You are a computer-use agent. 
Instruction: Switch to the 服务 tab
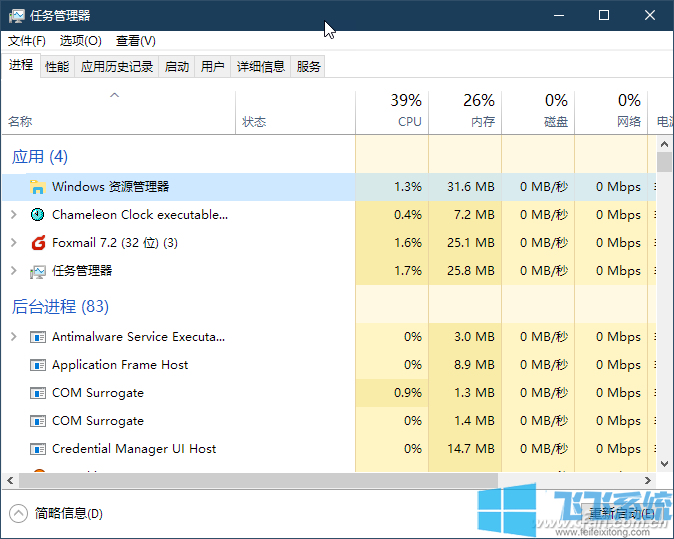(x=308, y=67)
